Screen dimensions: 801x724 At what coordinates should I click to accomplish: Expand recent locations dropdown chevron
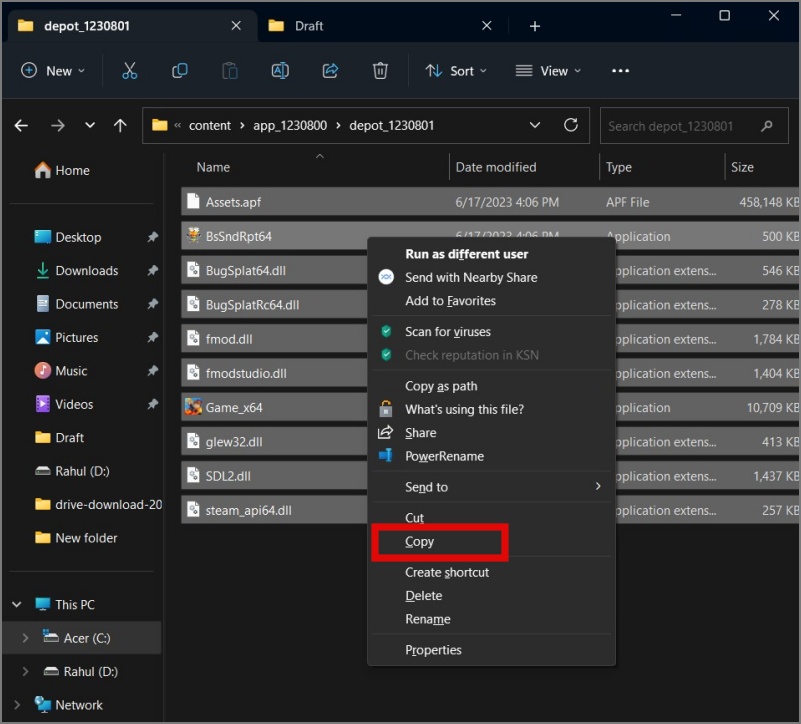click(x=90, y=125)
